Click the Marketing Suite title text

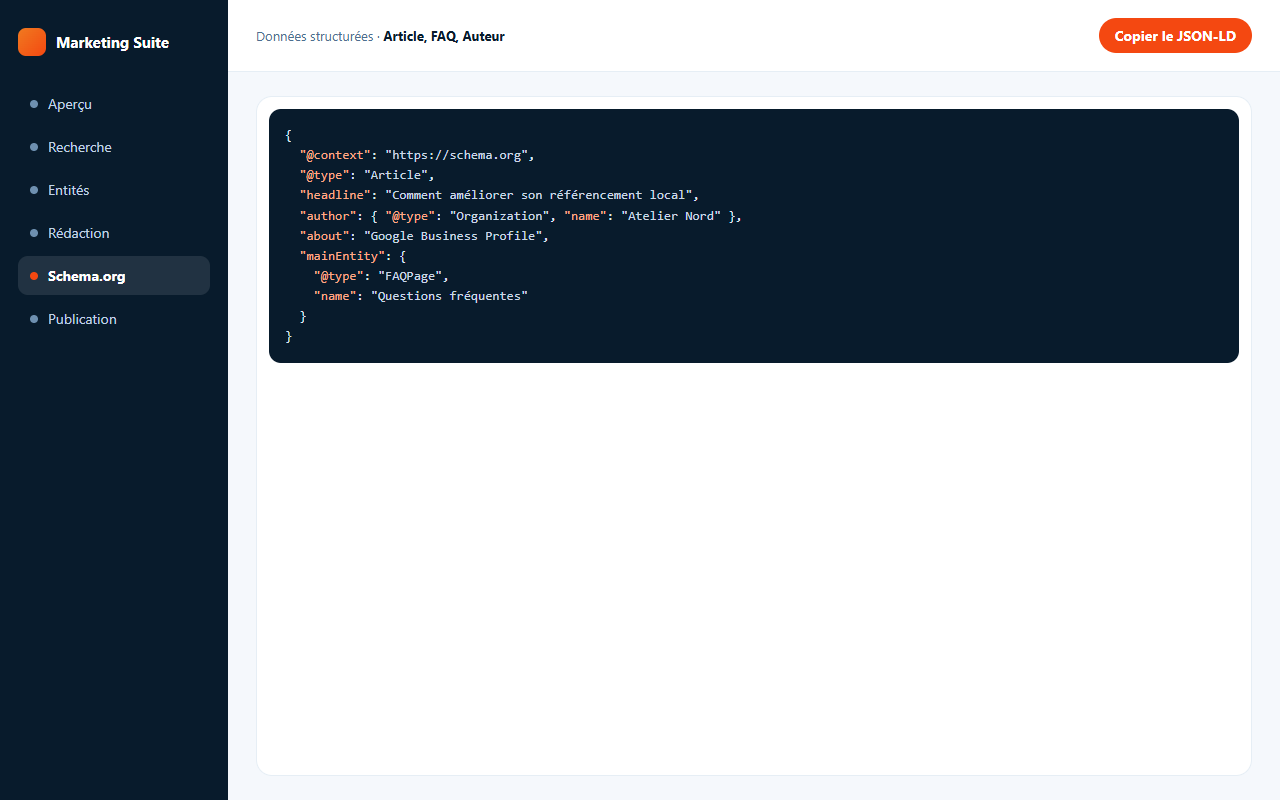coord(112,42)
